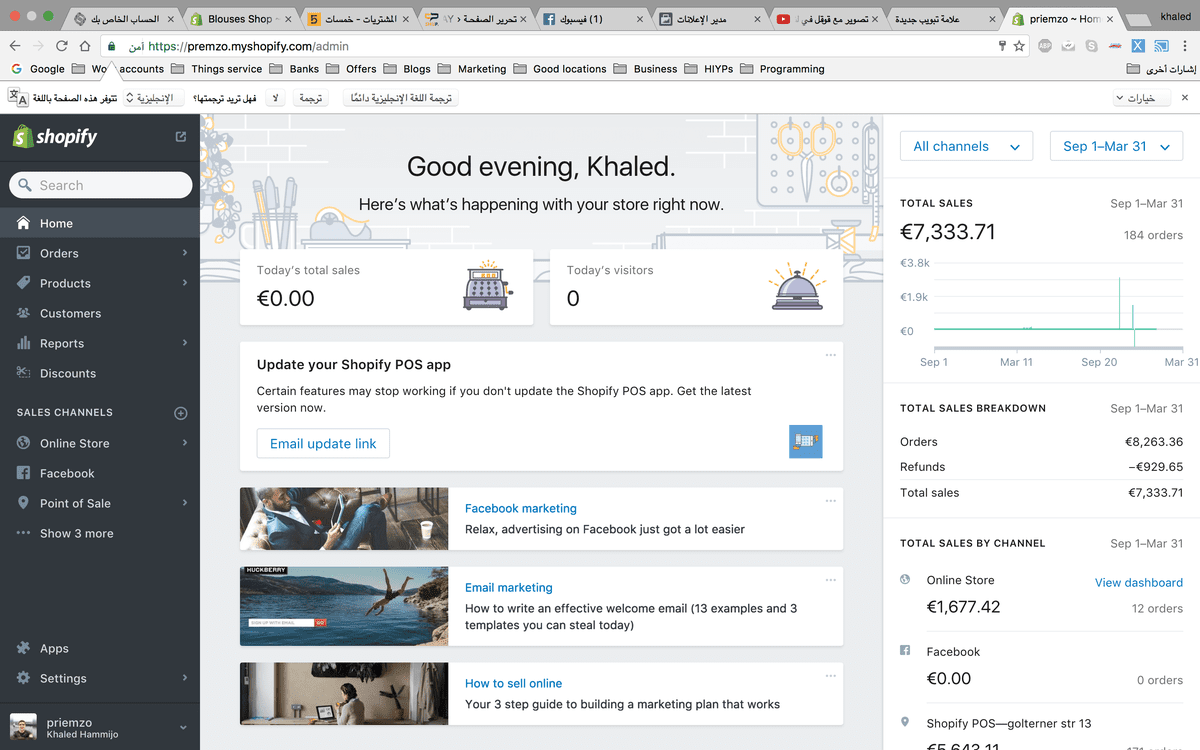Open the Sep 1–Mar 31 date dropdown
1200x750 pixels.
pyautogui.click(x=1116, y=146)
